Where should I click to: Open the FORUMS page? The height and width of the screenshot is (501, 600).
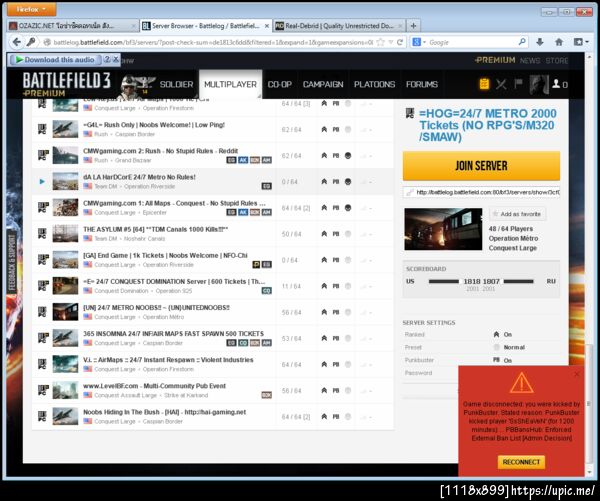pos(422,84)
